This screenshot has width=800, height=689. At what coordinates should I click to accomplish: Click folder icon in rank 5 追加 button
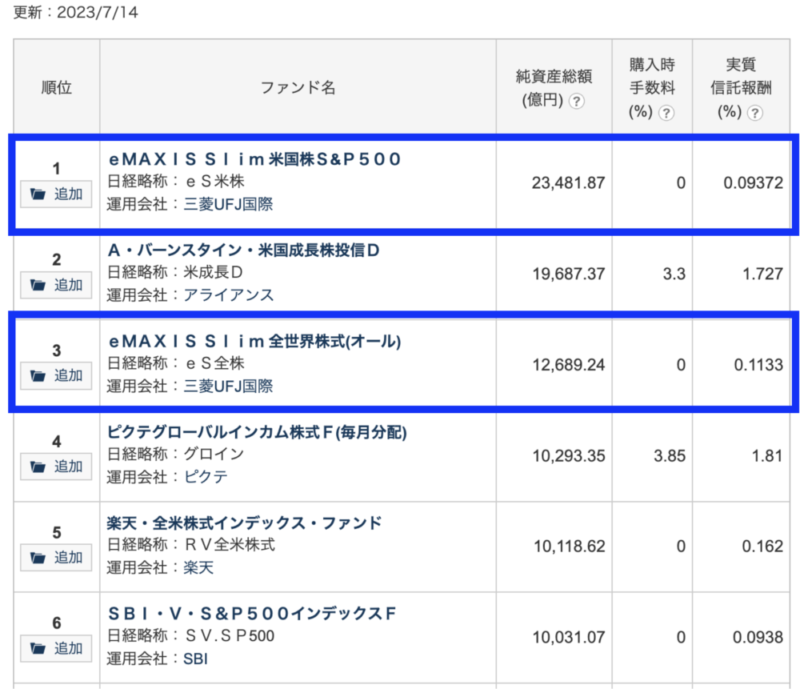[38, 557]
